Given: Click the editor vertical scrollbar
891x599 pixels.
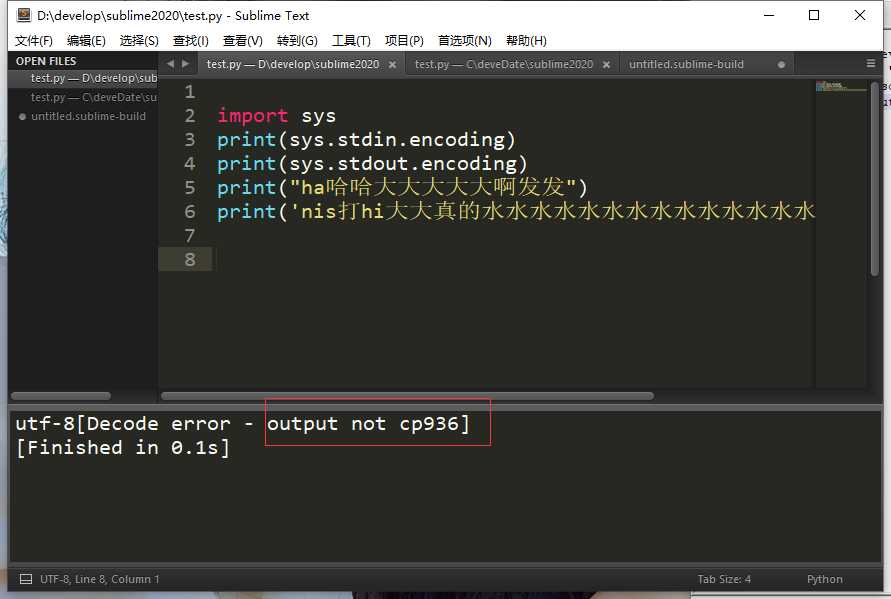Looking at the screenshot, I should [x=875, y=179].
